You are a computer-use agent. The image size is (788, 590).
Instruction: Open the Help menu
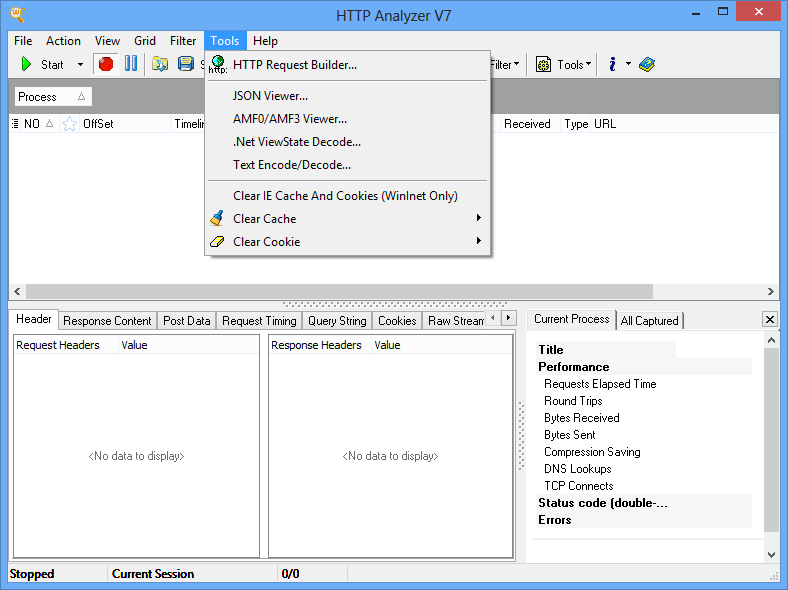tap(265, 41)
